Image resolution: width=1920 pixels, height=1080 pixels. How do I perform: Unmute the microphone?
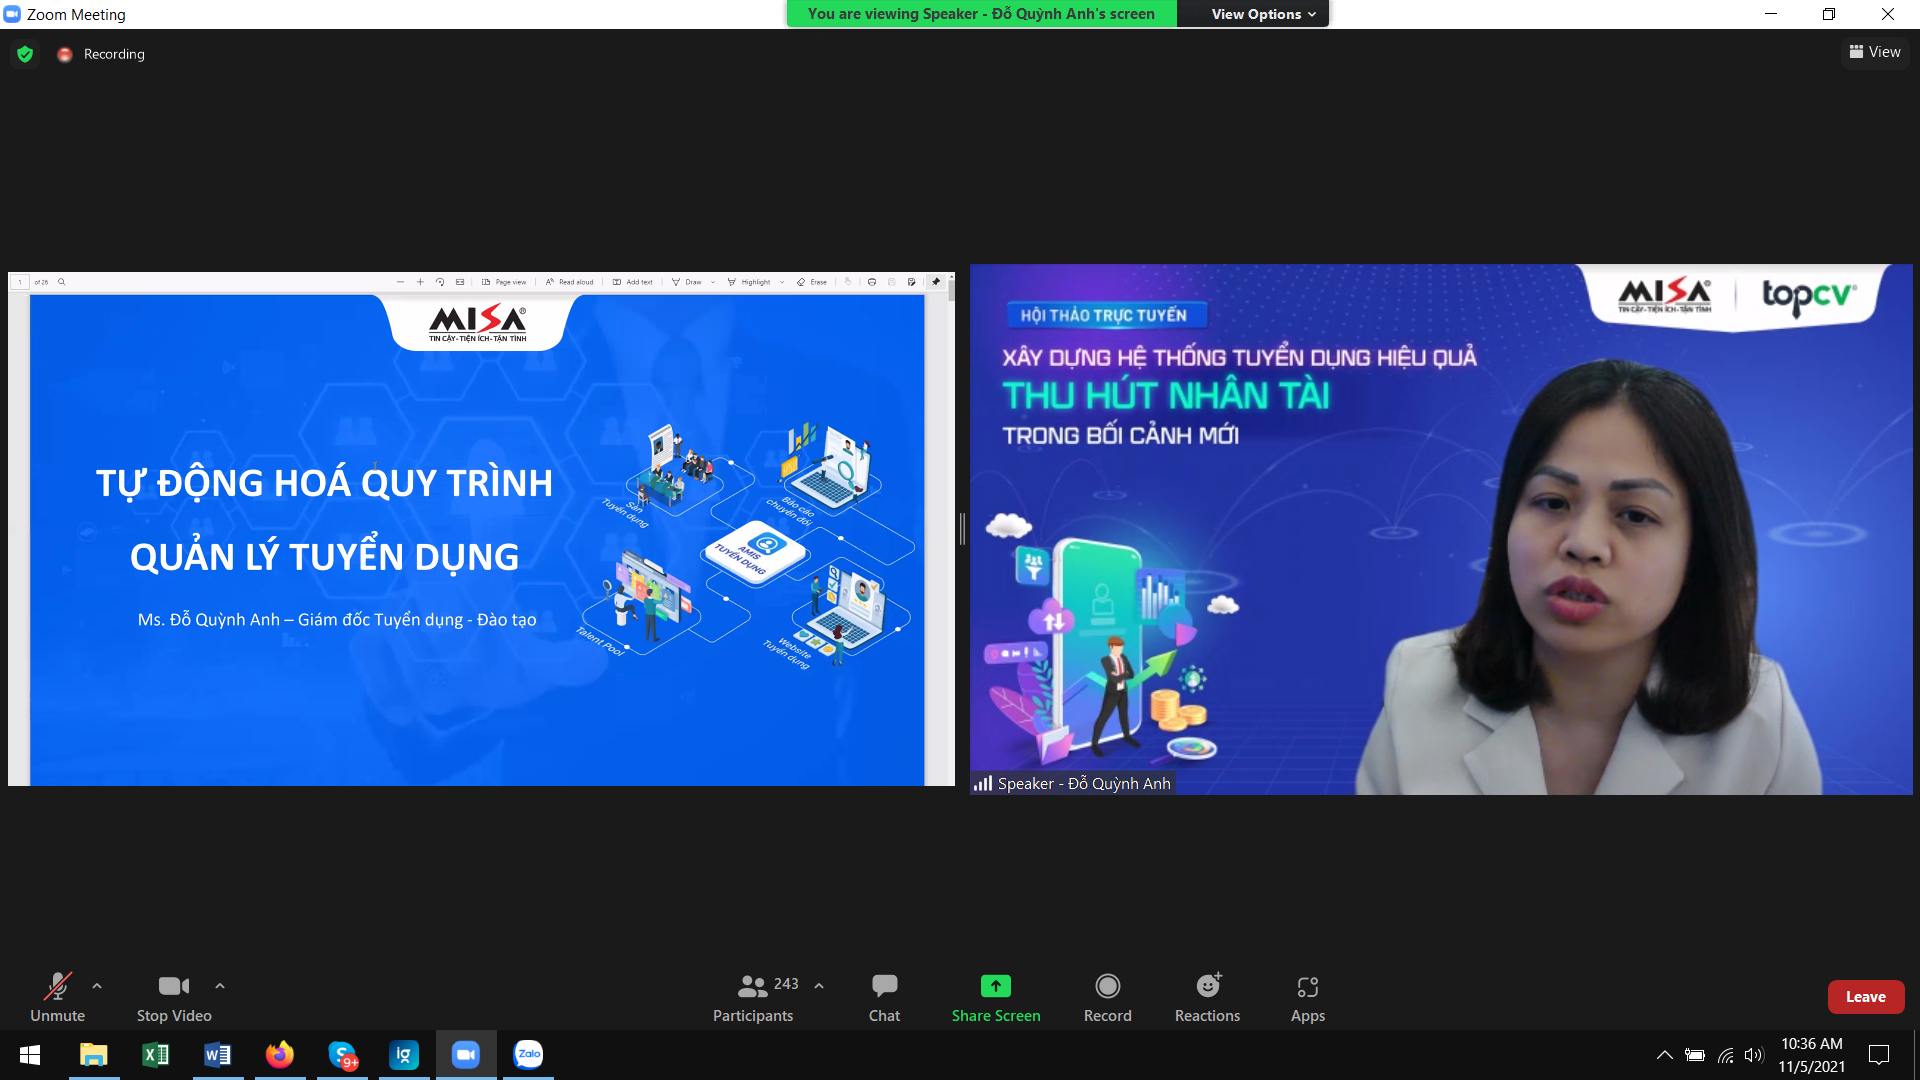click(x=57, y=997)
